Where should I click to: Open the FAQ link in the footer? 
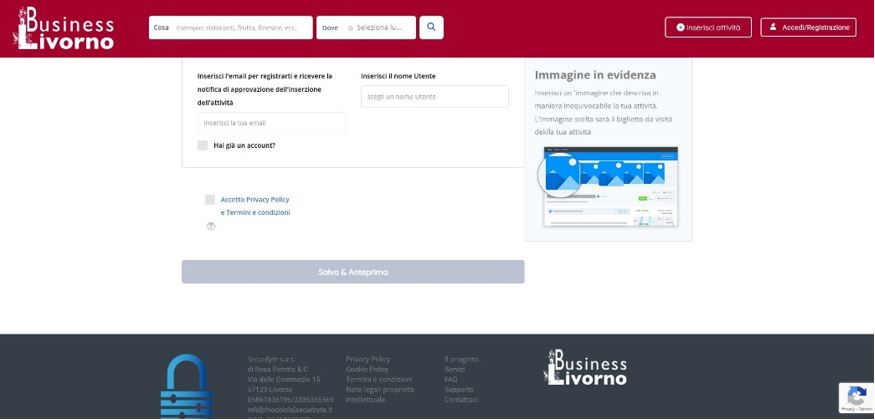click(x=451, y=380)
